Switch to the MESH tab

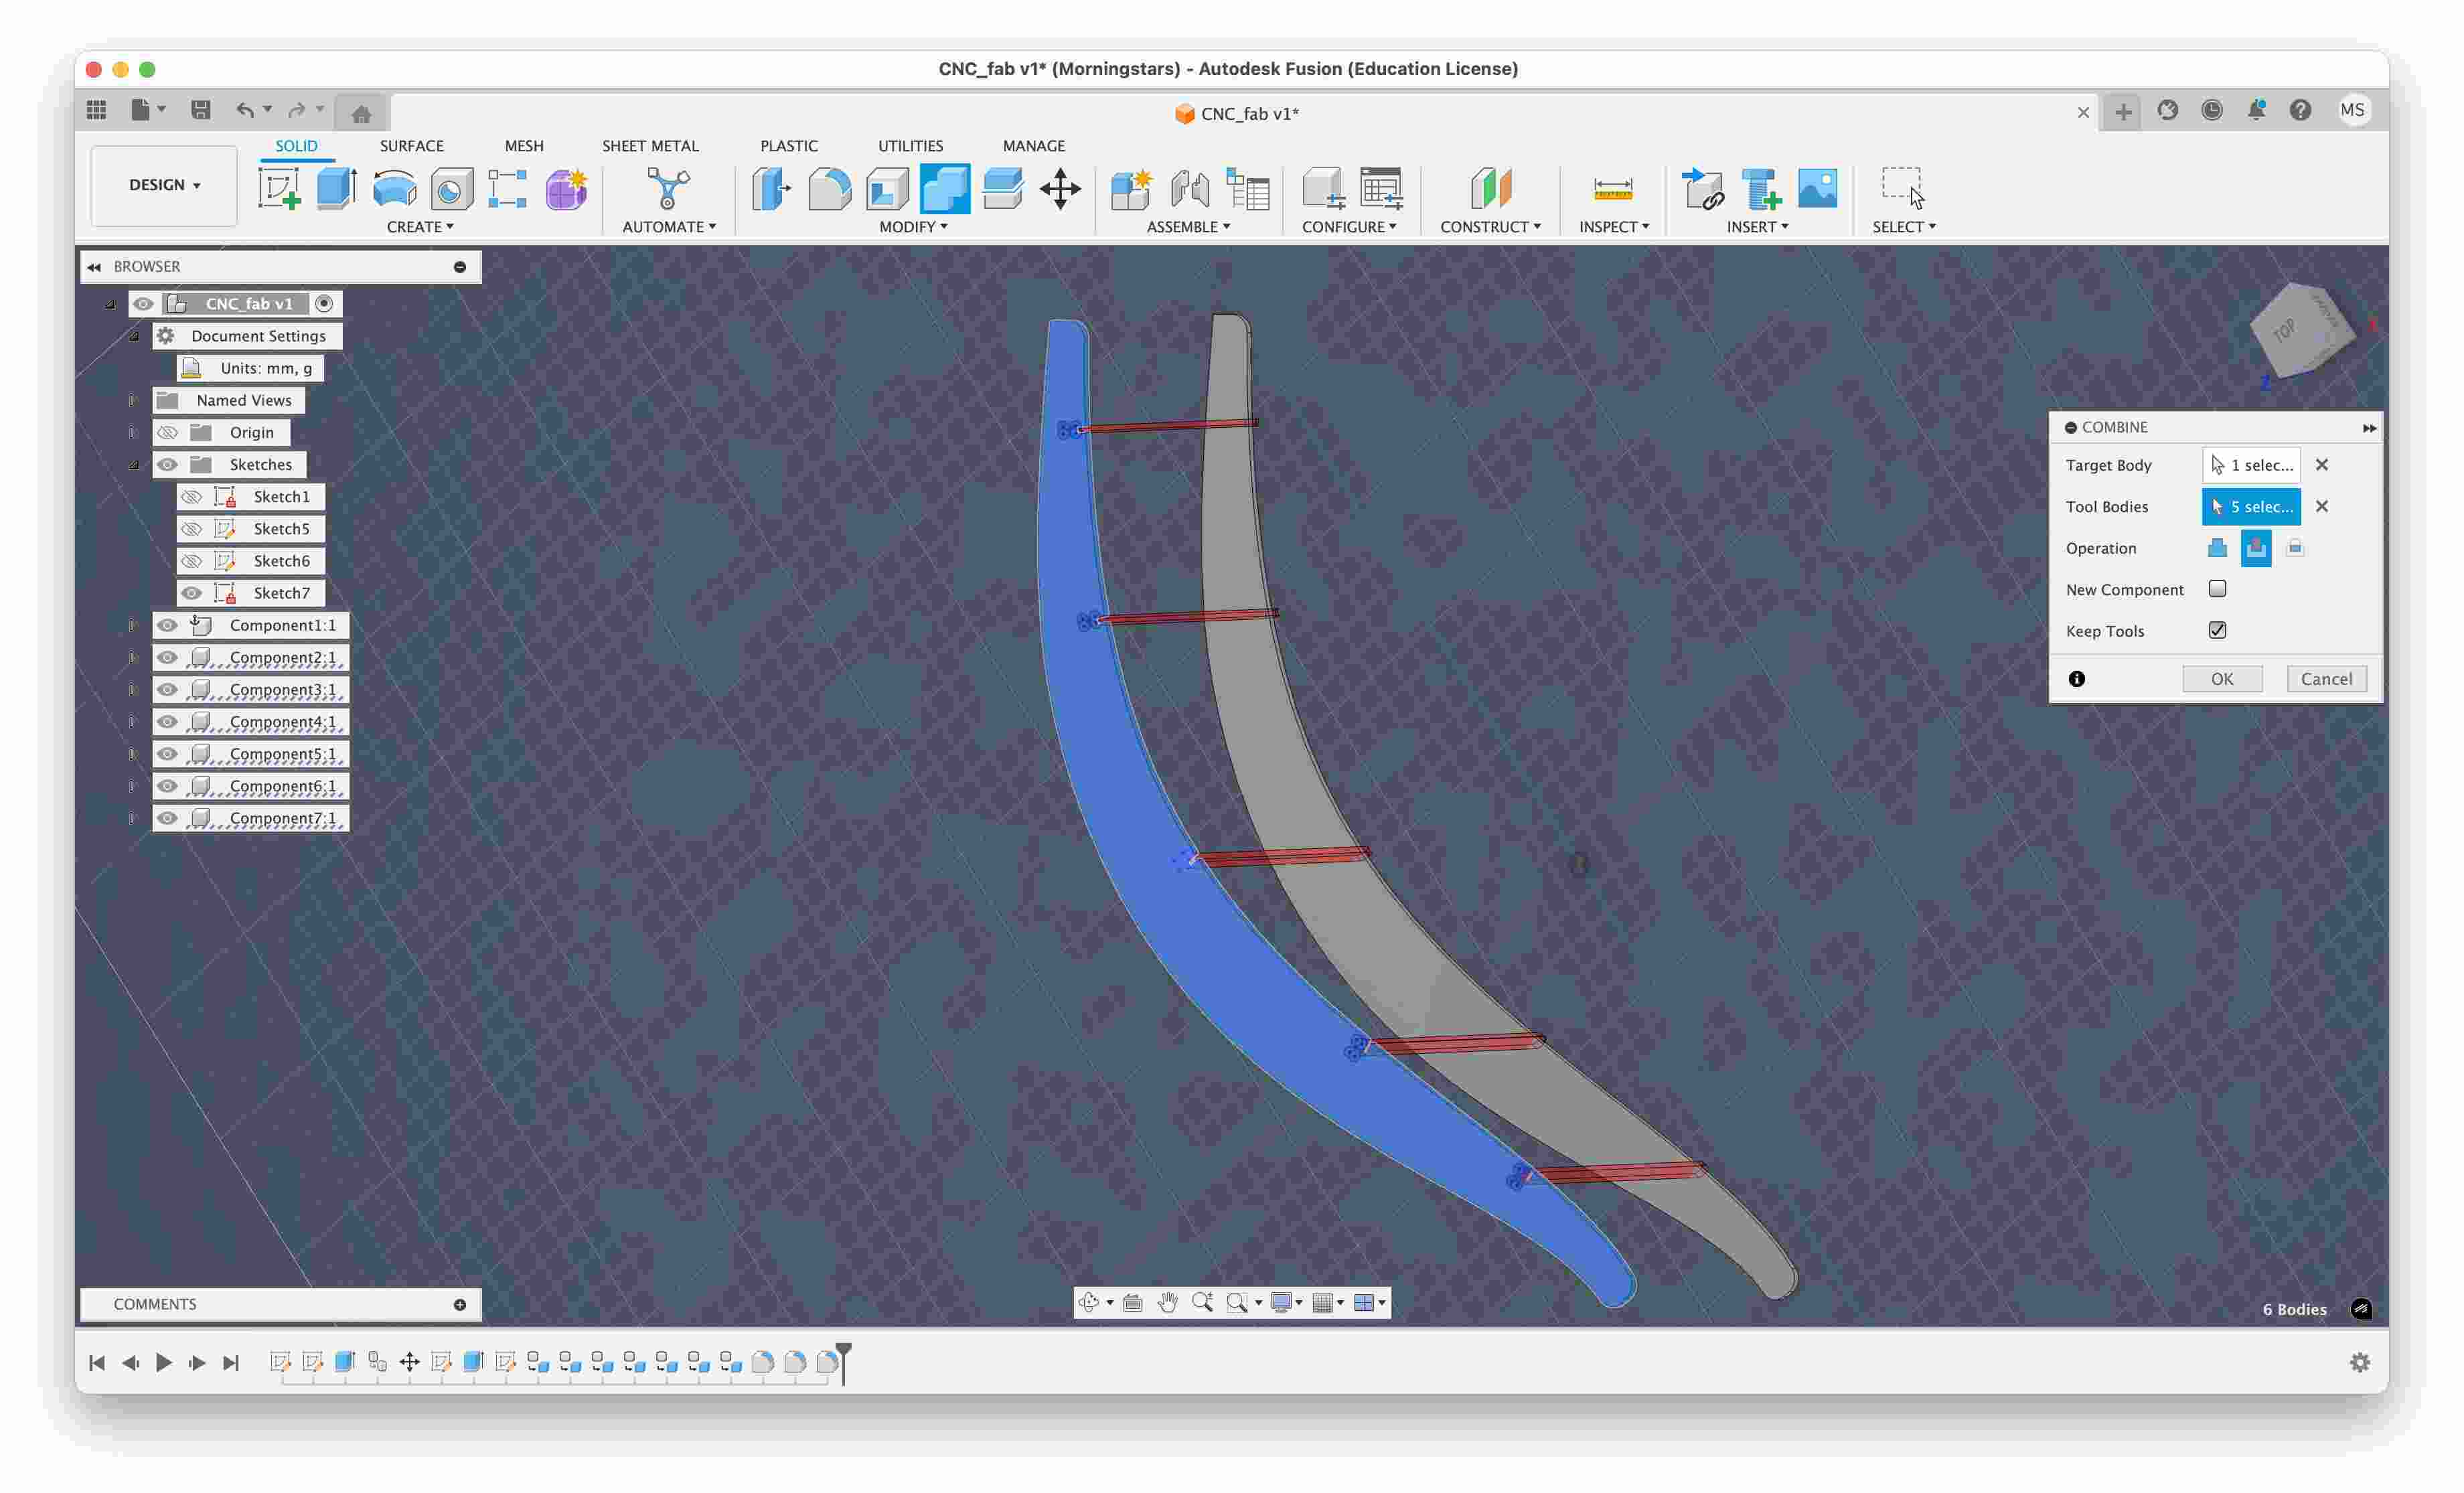pyautogui.click(x=524, y=146)
